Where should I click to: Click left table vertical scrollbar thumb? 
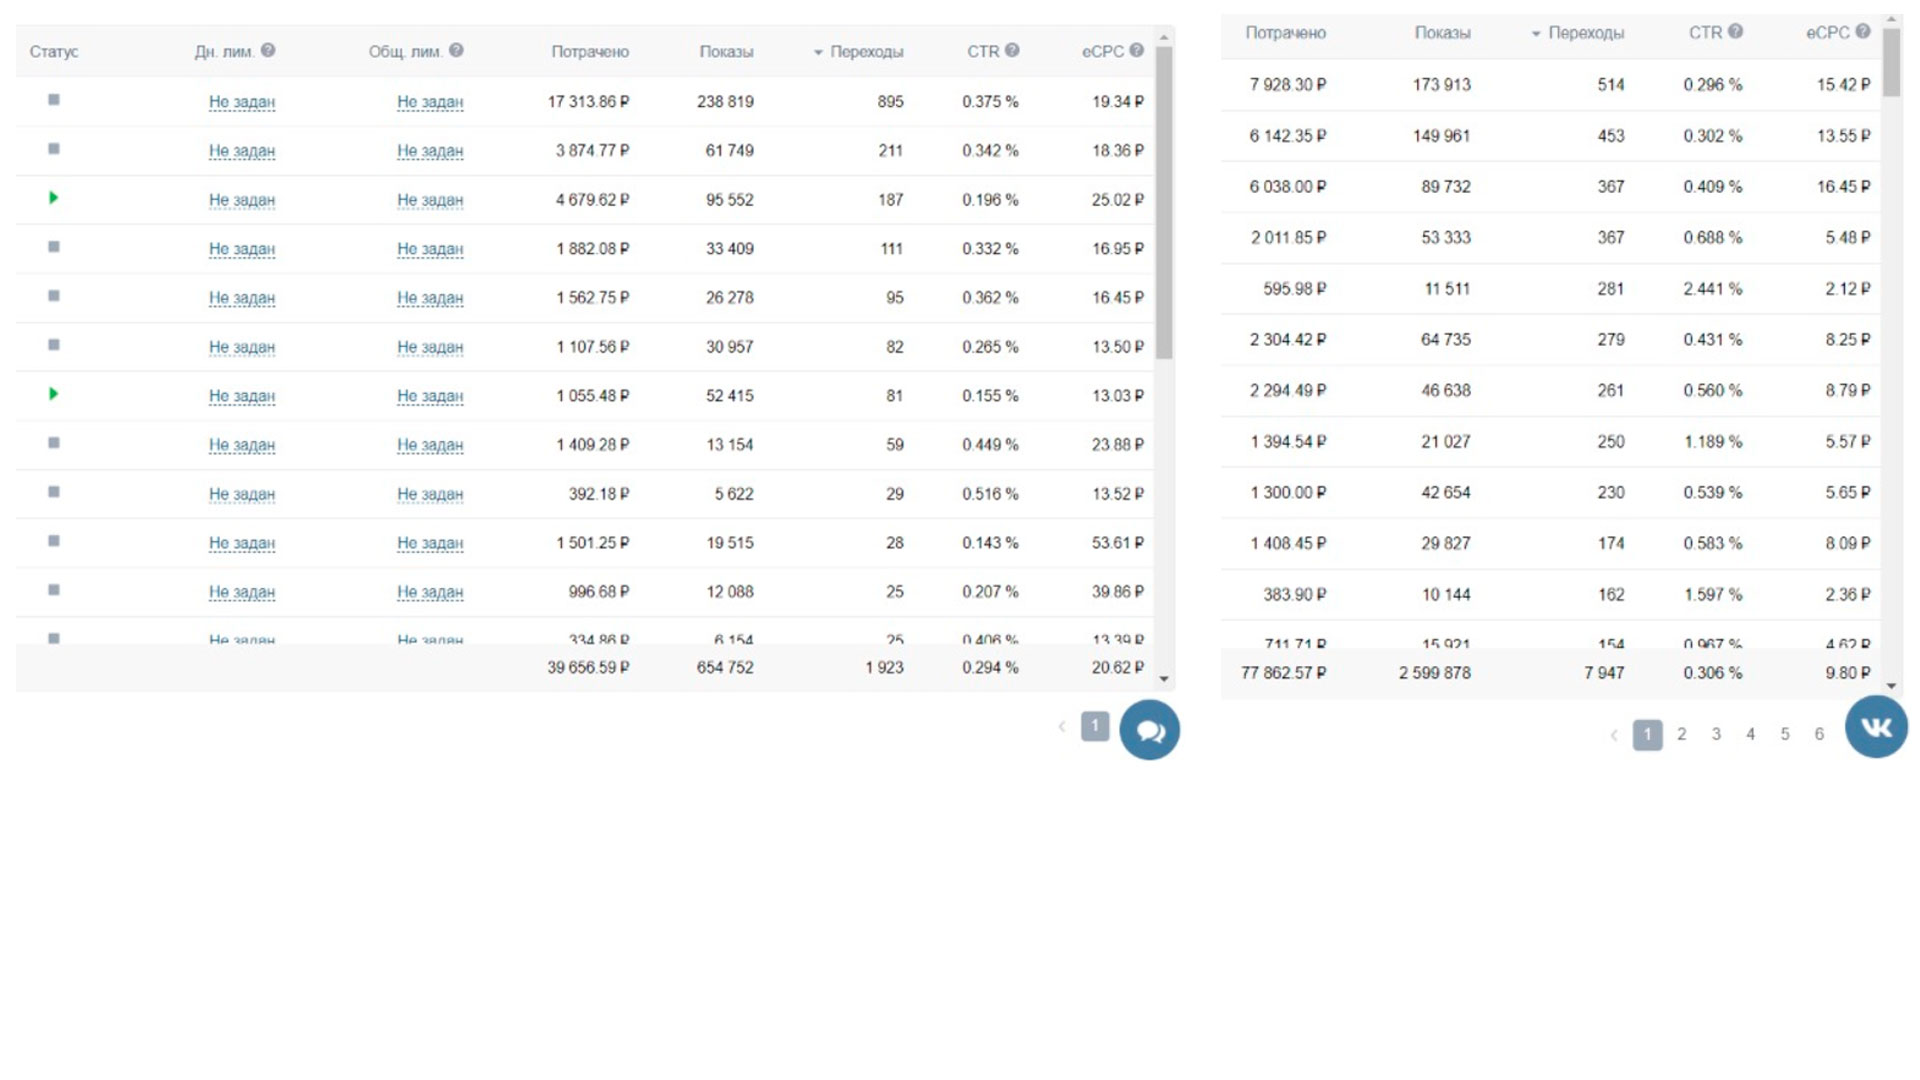pyautogui.click(x=1164, y=203)
